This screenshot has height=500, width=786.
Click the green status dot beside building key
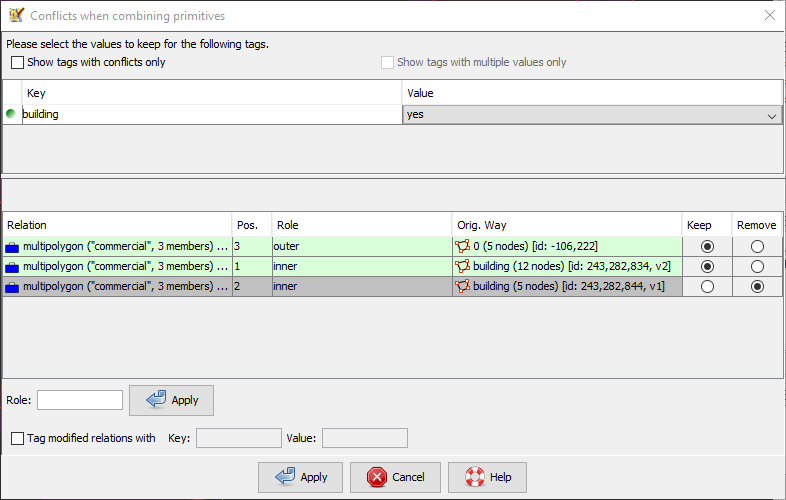point(11,113)
